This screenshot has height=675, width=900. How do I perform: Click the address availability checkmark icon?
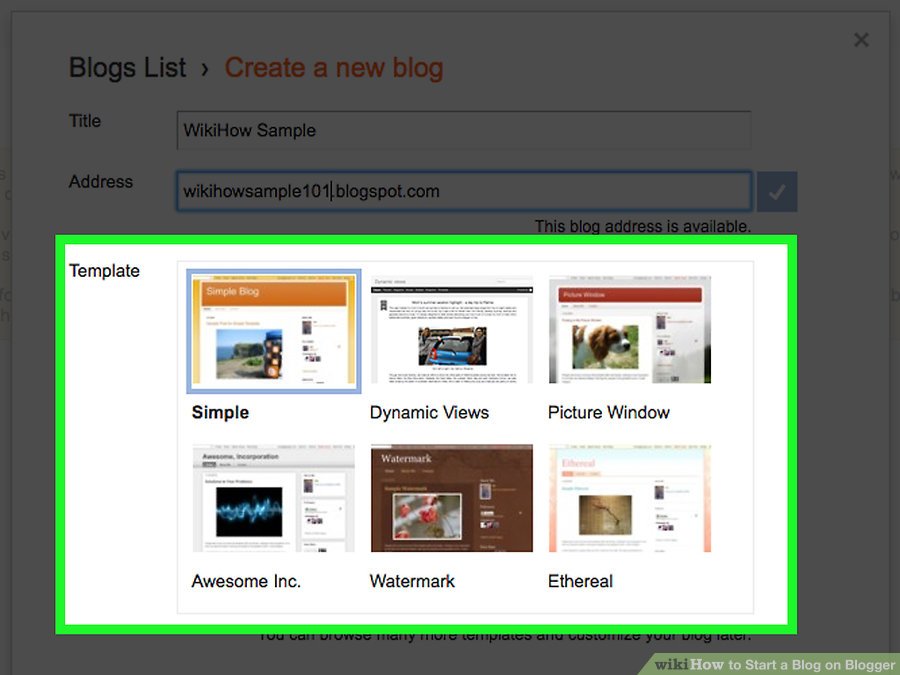click(x=777, y=192)
